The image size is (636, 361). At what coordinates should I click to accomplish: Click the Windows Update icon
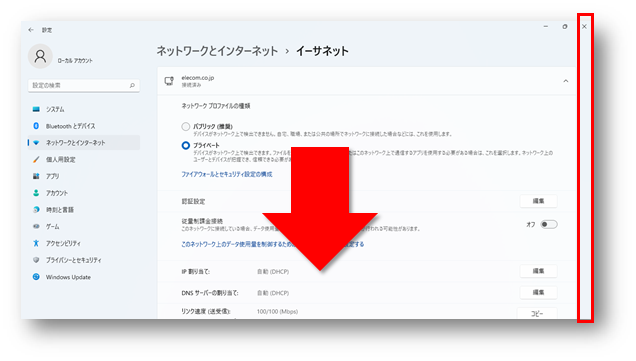(x=36, y=277)
